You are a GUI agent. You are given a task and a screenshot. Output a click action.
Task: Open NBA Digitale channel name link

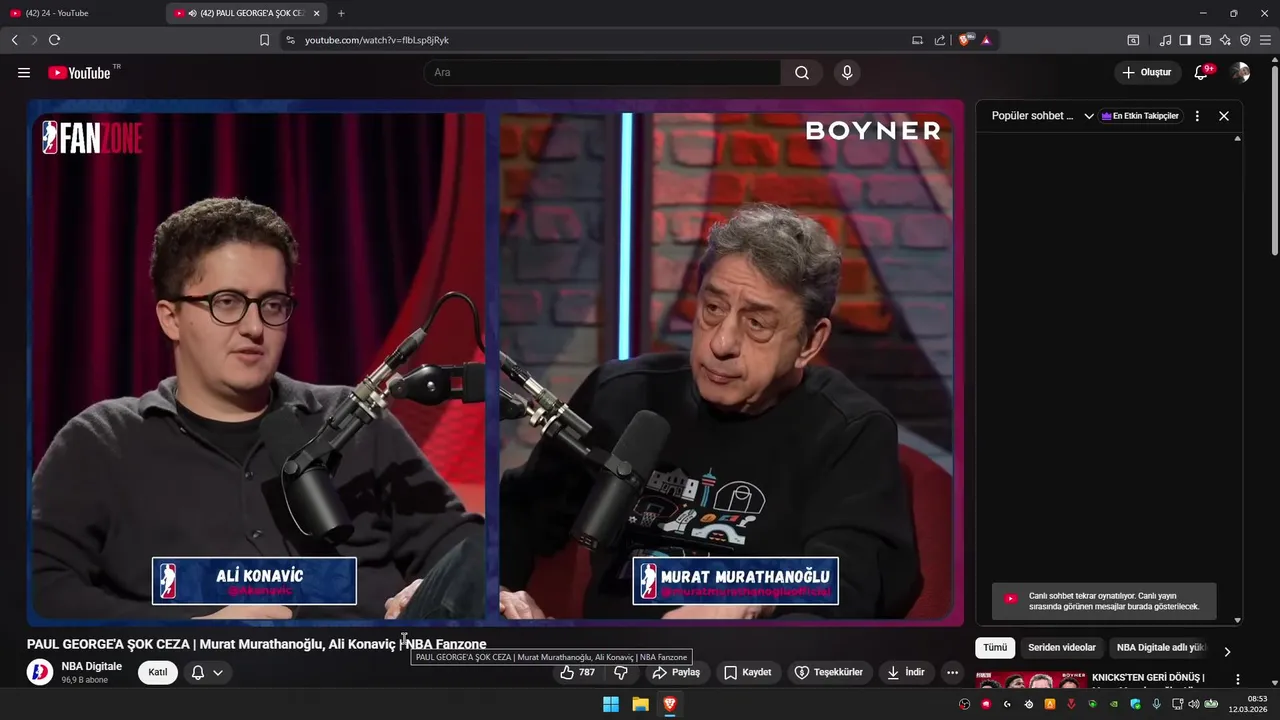coord(92,666)
